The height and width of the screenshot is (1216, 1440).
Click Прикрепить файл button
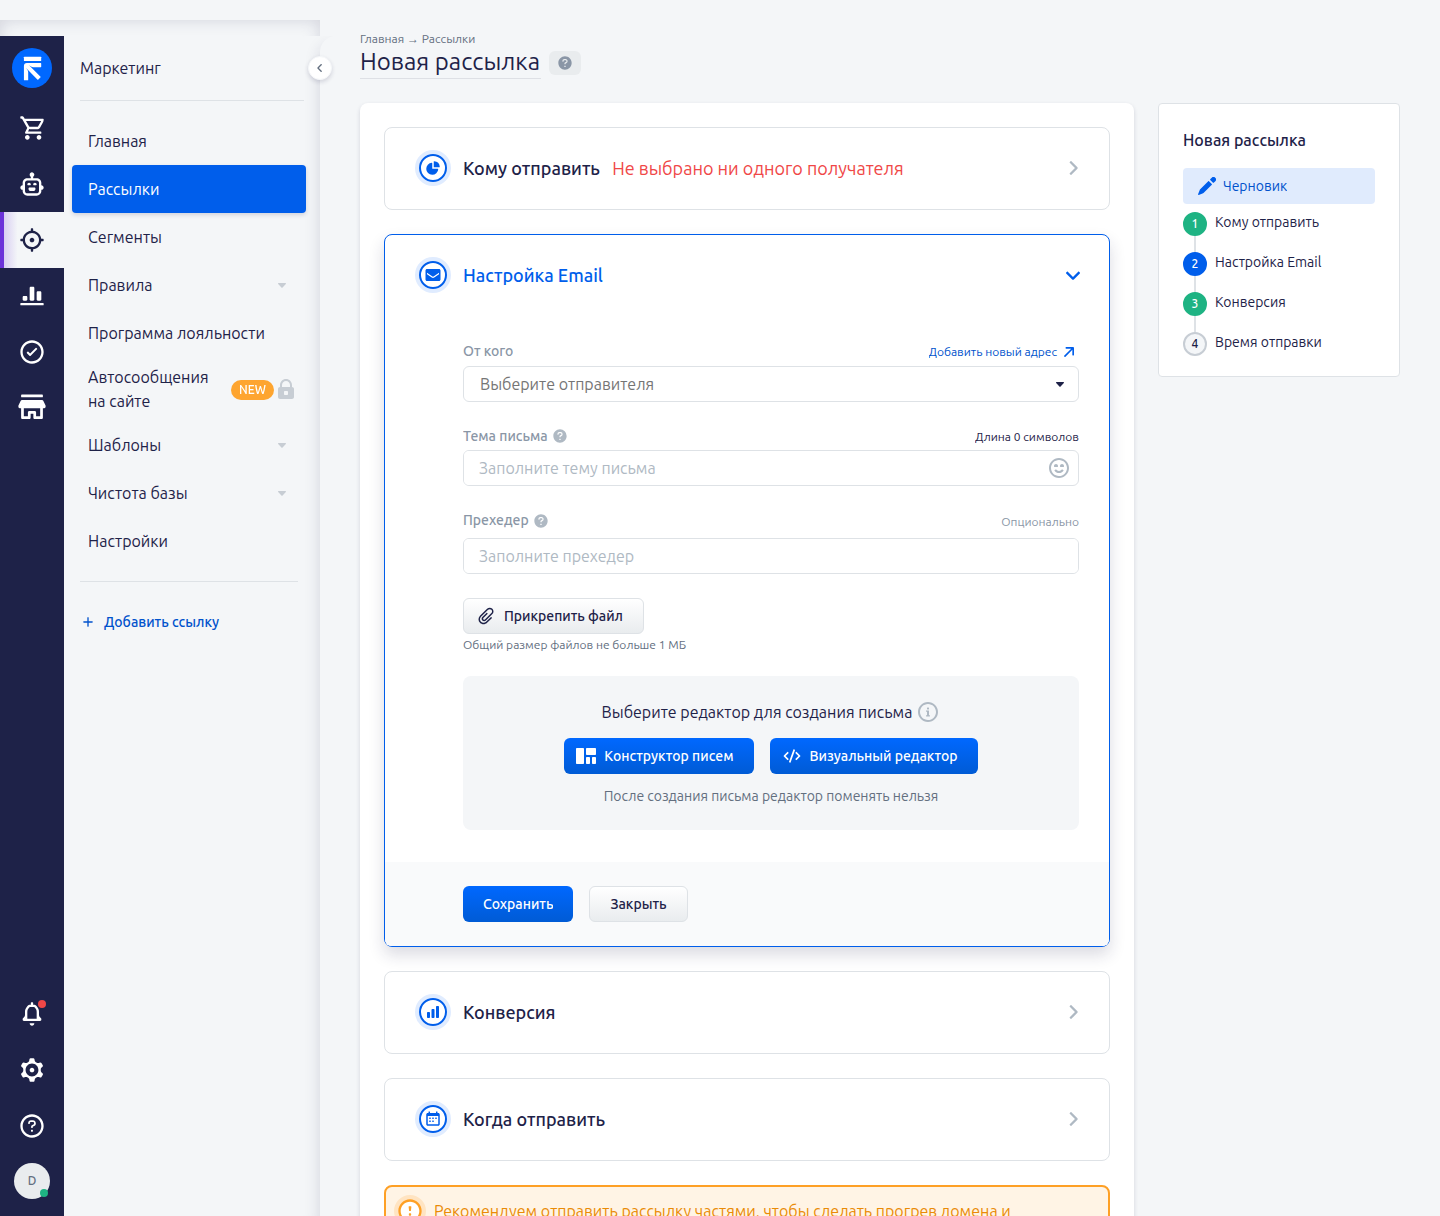553,616
